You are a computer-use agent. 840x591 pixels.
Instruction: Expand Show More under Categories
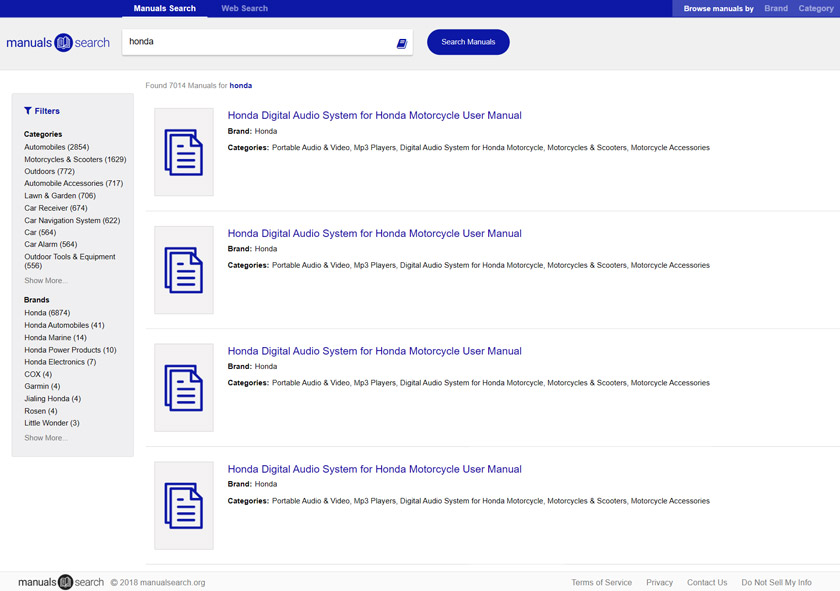click(x=46, y=281)
